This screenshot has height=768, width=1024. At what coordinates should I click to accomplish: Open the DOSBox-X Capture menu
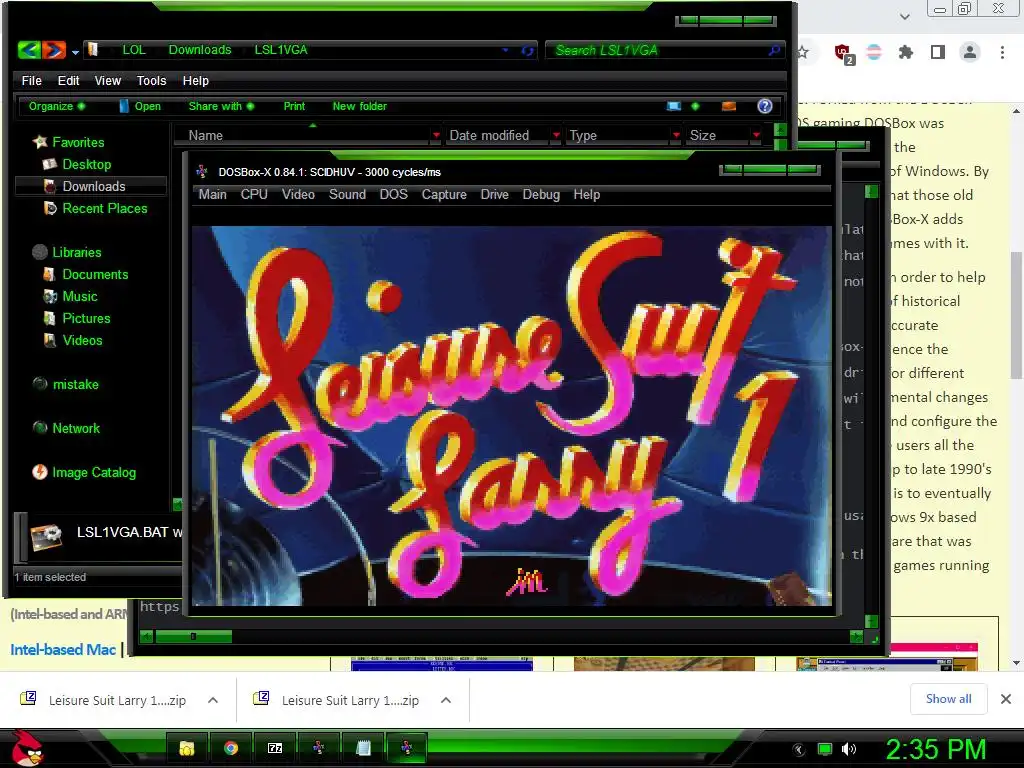pos(443,195)
